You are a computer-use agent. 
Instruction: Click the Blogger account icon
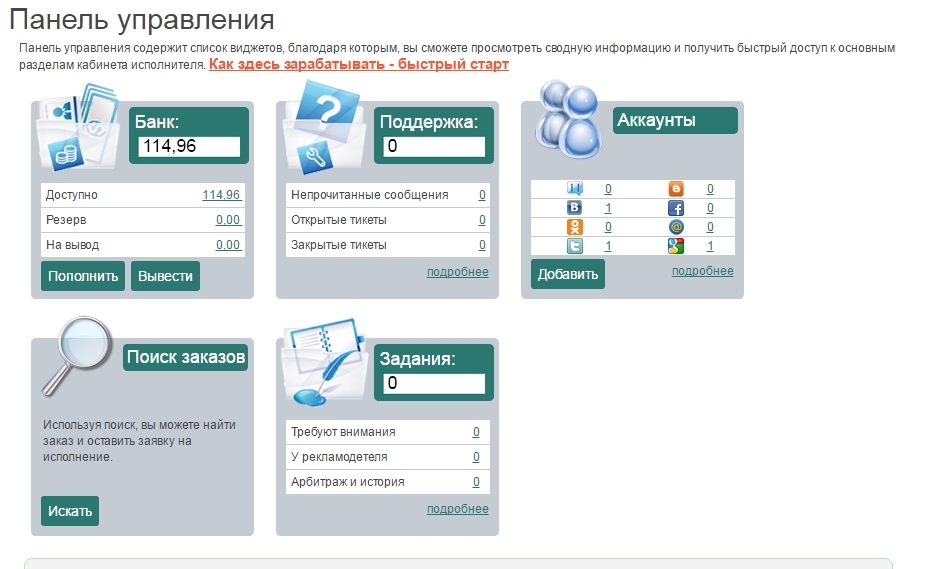coord(676,189)
